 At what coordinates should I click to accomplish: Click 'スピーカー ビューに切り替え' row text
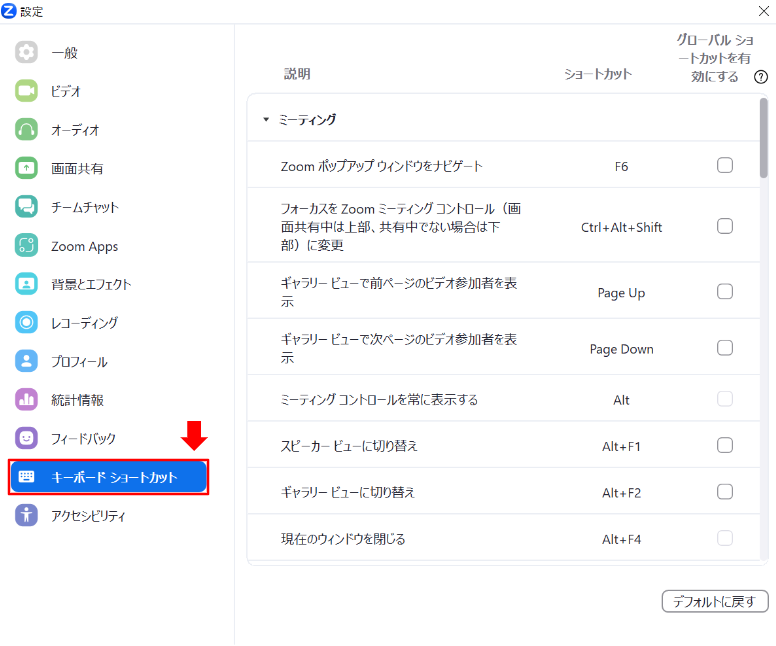(x=349, y=446)
